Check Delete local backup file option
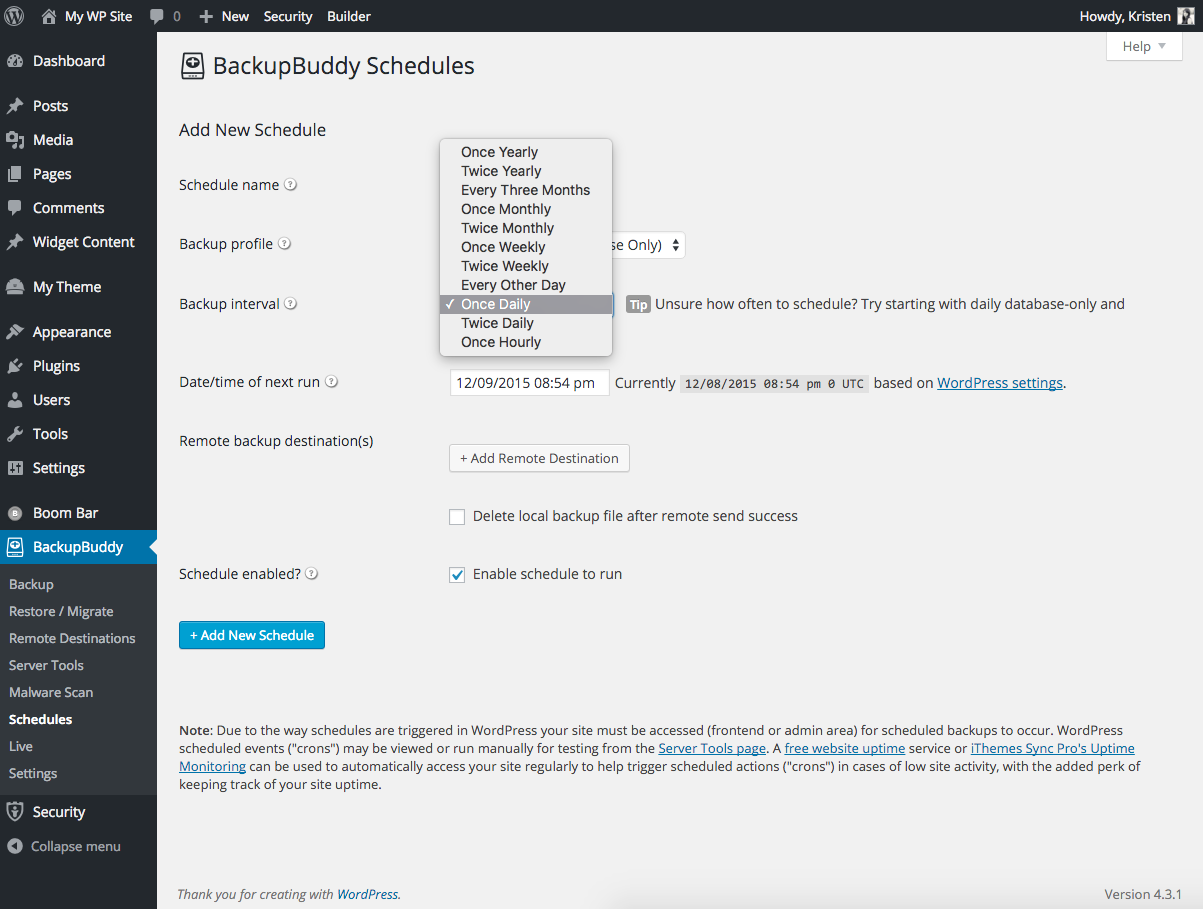The width and height of the screenshot is (1203, 909). (457, 517)
